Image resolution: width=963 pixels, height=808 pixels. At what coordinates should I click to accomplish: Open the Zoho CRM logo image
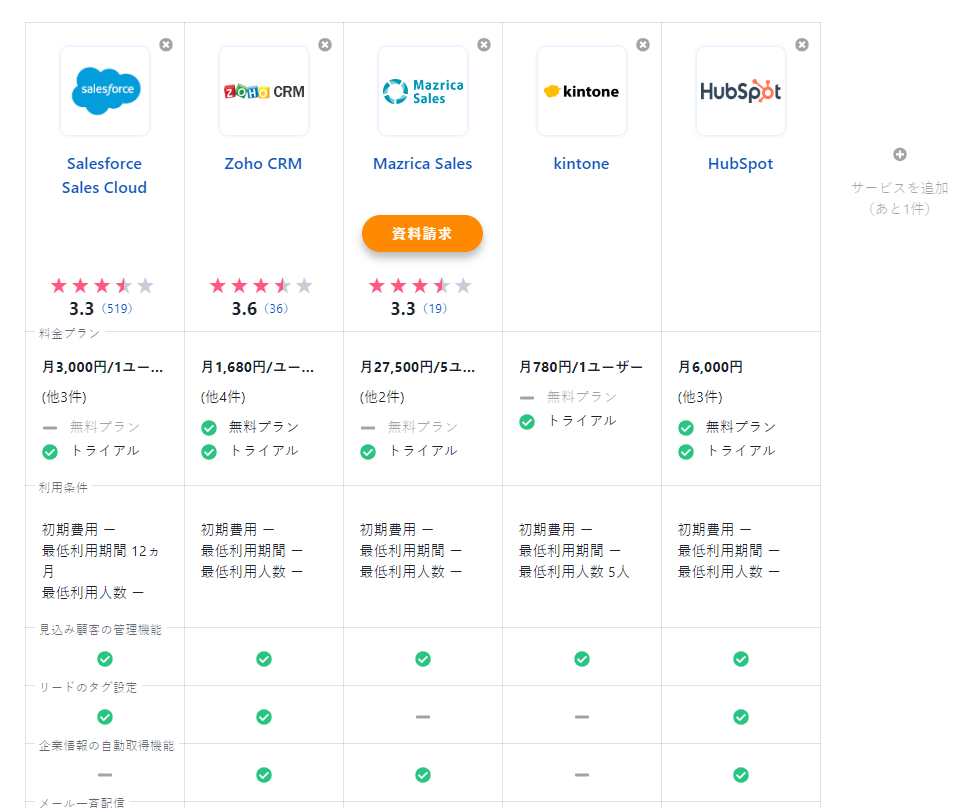[x=264, y=91]
